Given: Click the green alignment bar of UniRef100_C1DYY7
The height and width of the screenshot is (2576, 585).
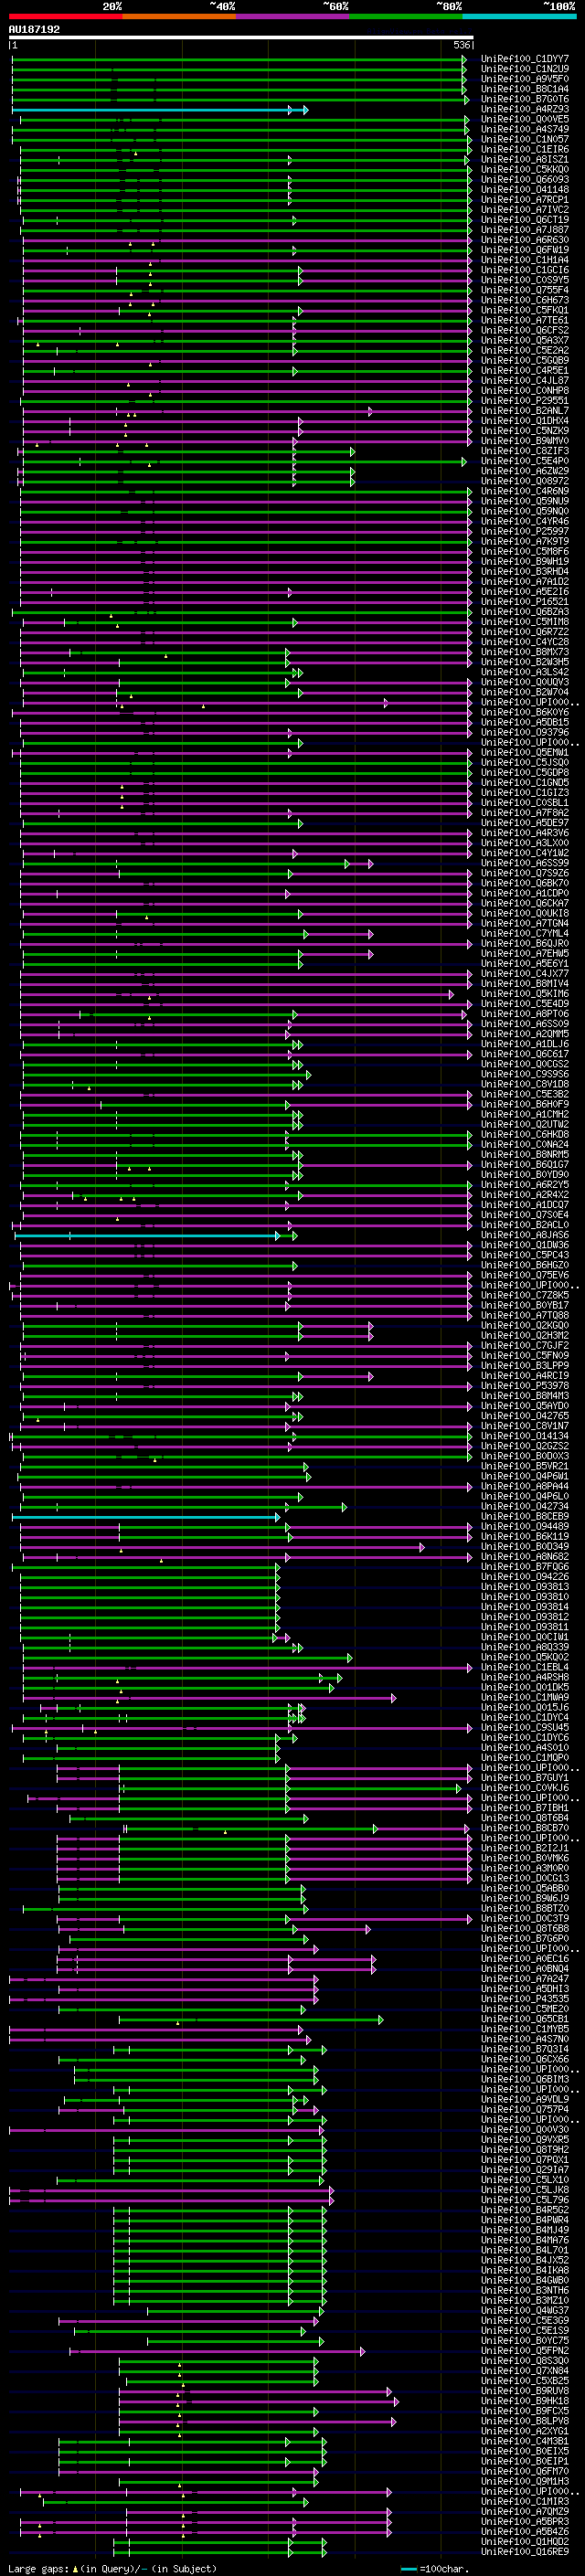Looking at the screenshot, I should tap(237, 60).
